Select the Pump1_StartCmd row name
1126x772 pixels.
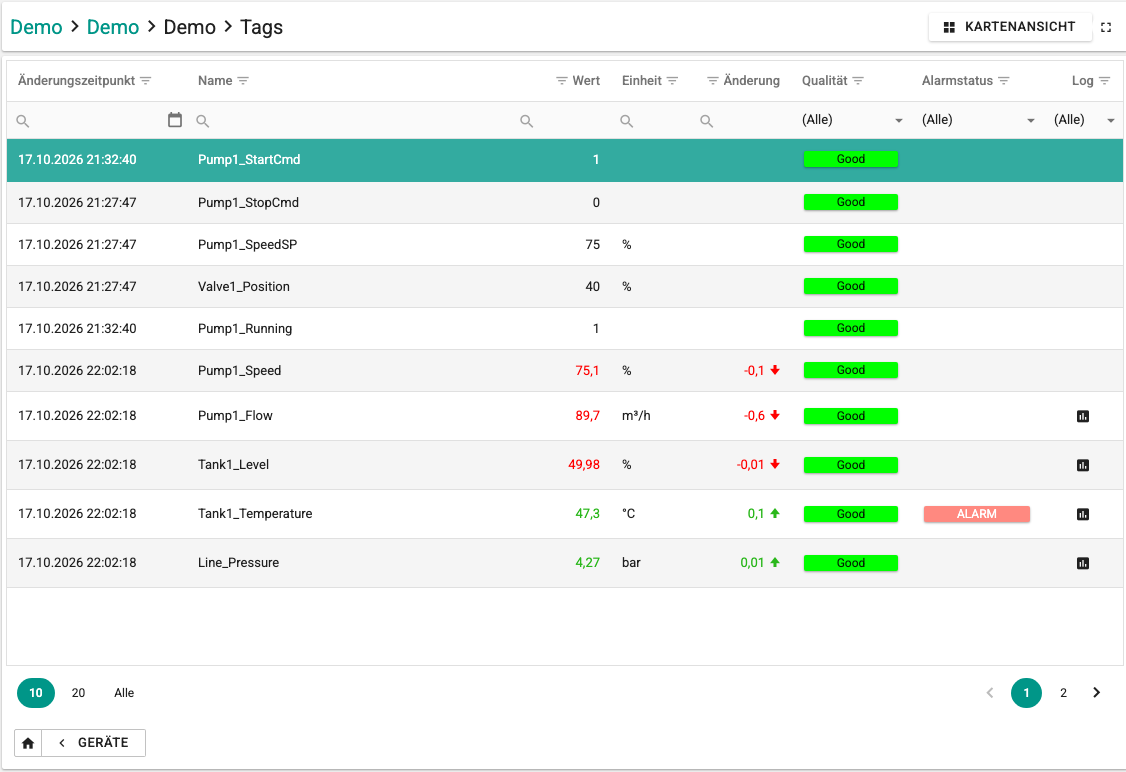[x=249, y=159]
